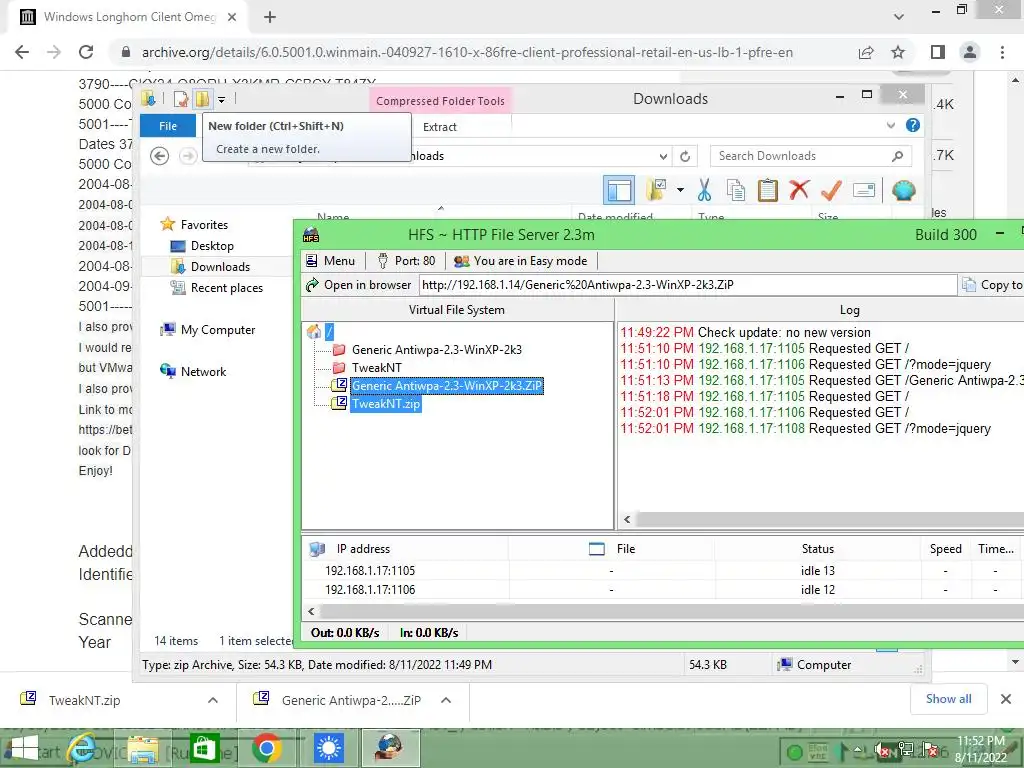Open the Chrome profile avatar
This screenshot has width=1024, height=768.
click(x=970, y=52)
